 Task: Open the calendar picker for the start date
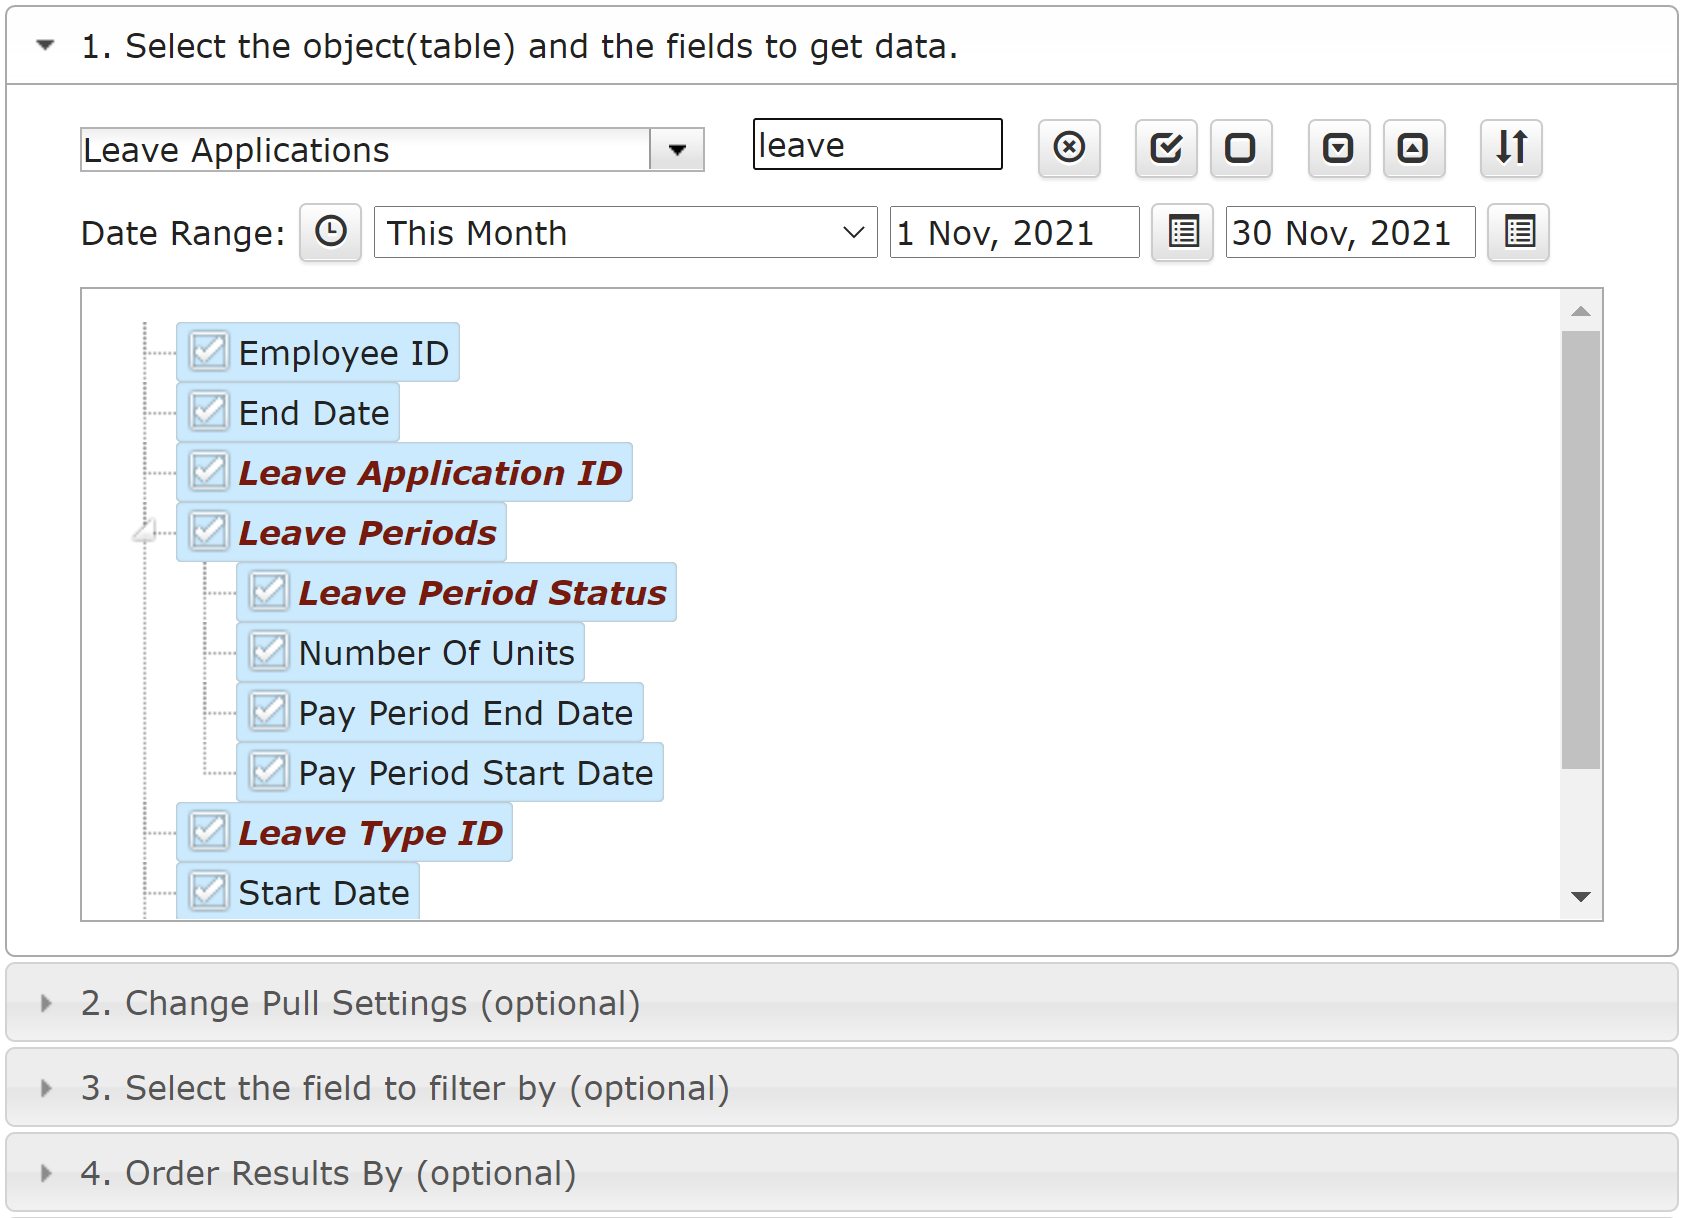[x=1183, y=232]
